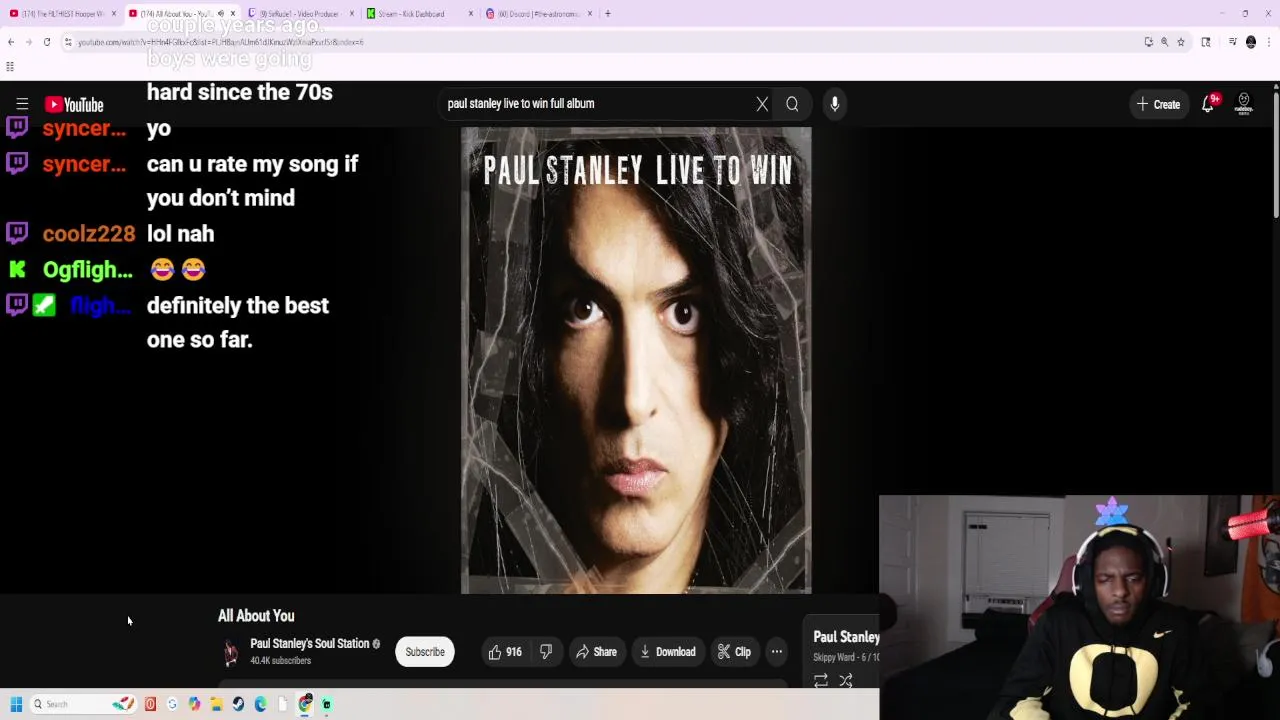Start voice search with microphone icon

tap(835, 104)
